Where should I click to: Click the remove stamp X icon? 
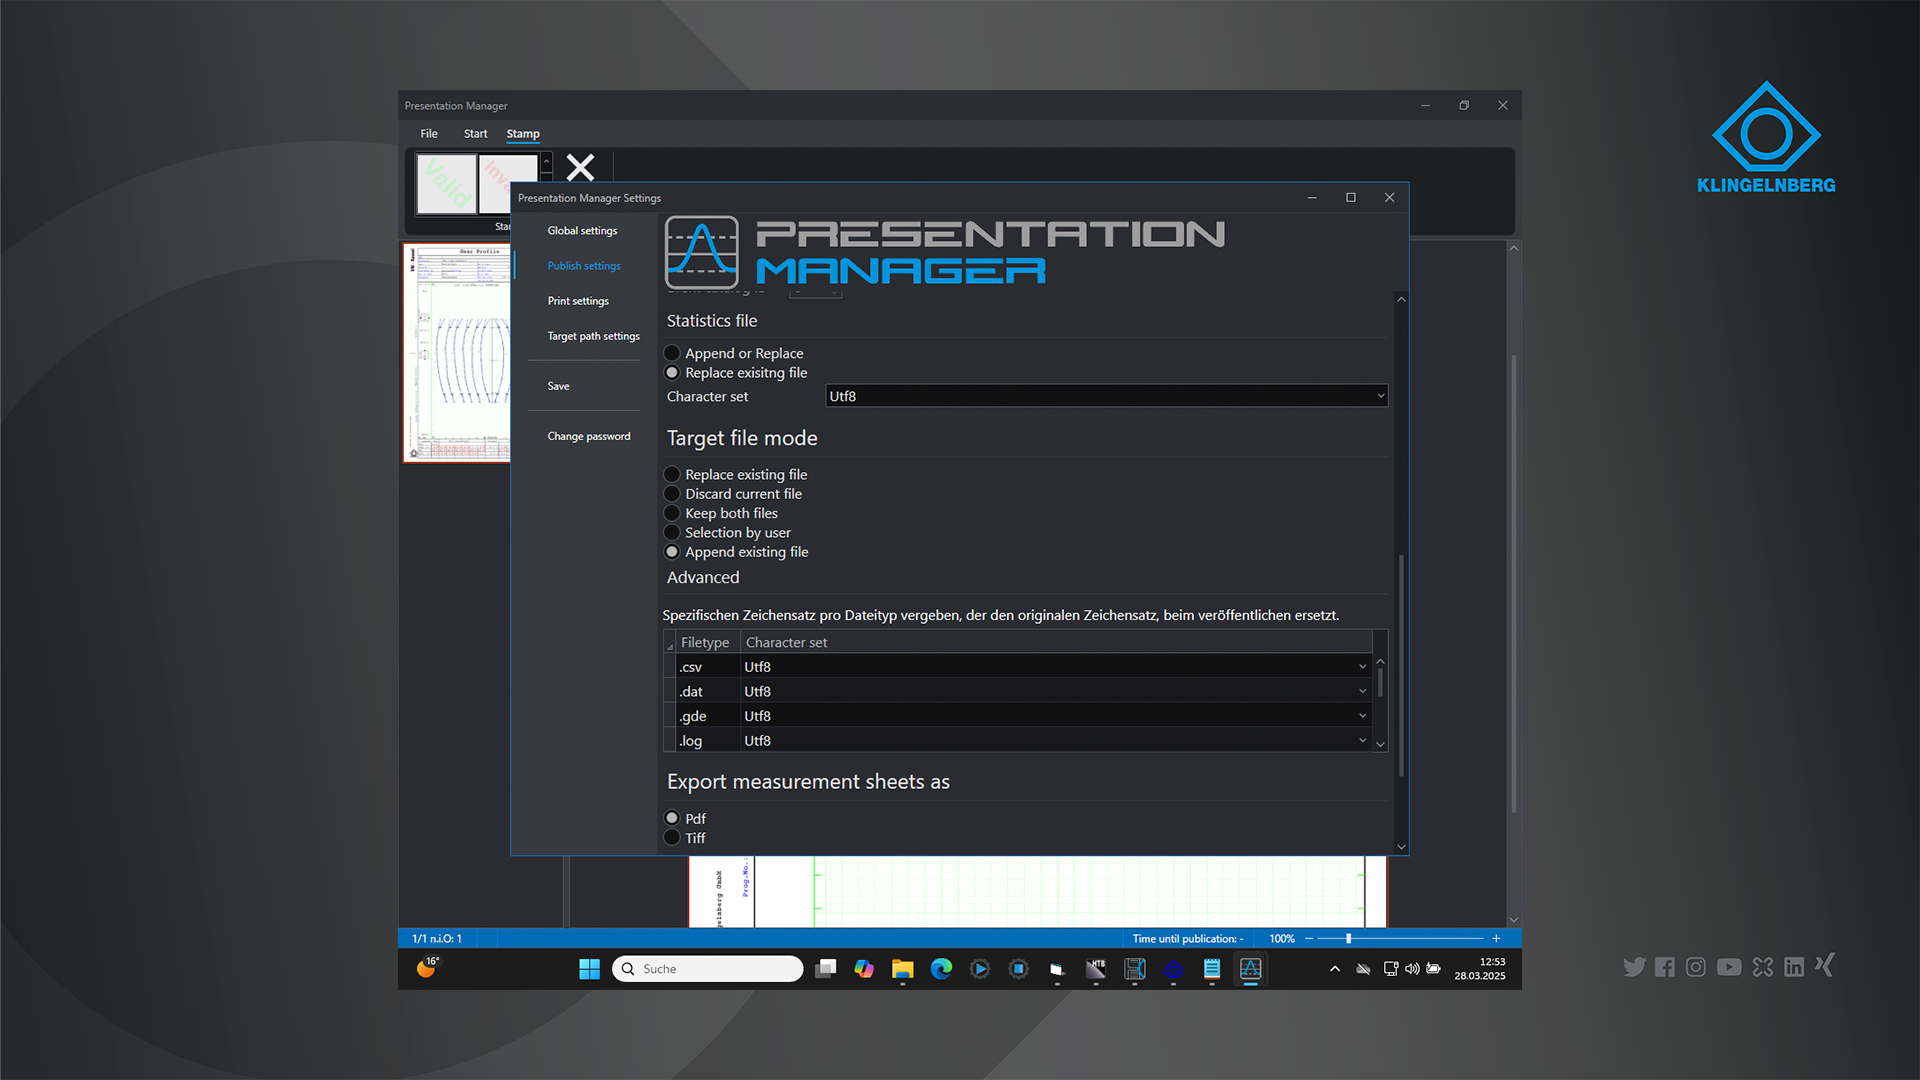point(580,167)
